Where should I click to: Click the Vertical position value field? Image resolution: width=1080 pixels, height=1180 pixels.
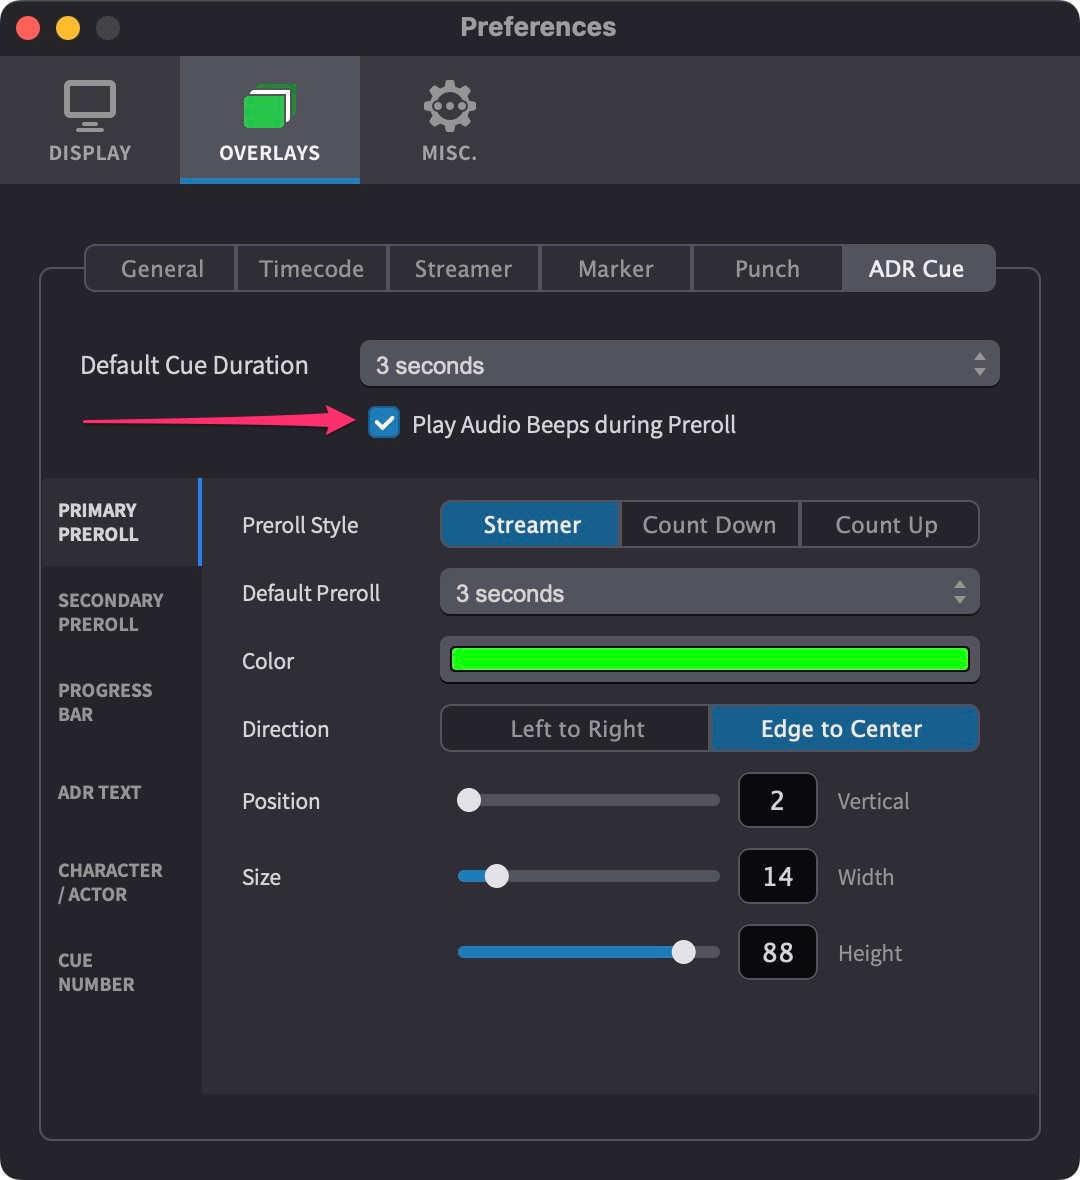[777, 800]
